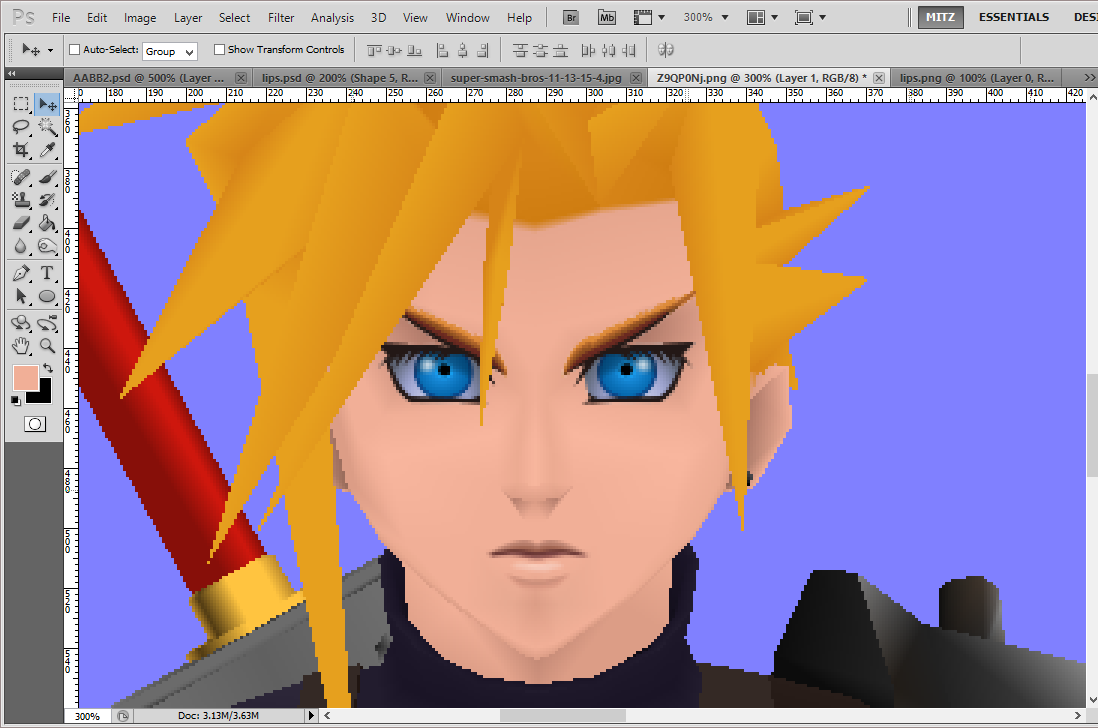Image resolution: width=1098 pixels, height=728 pixels.
Task: Click the zoom percentage field in status bar
Action: 88,716
